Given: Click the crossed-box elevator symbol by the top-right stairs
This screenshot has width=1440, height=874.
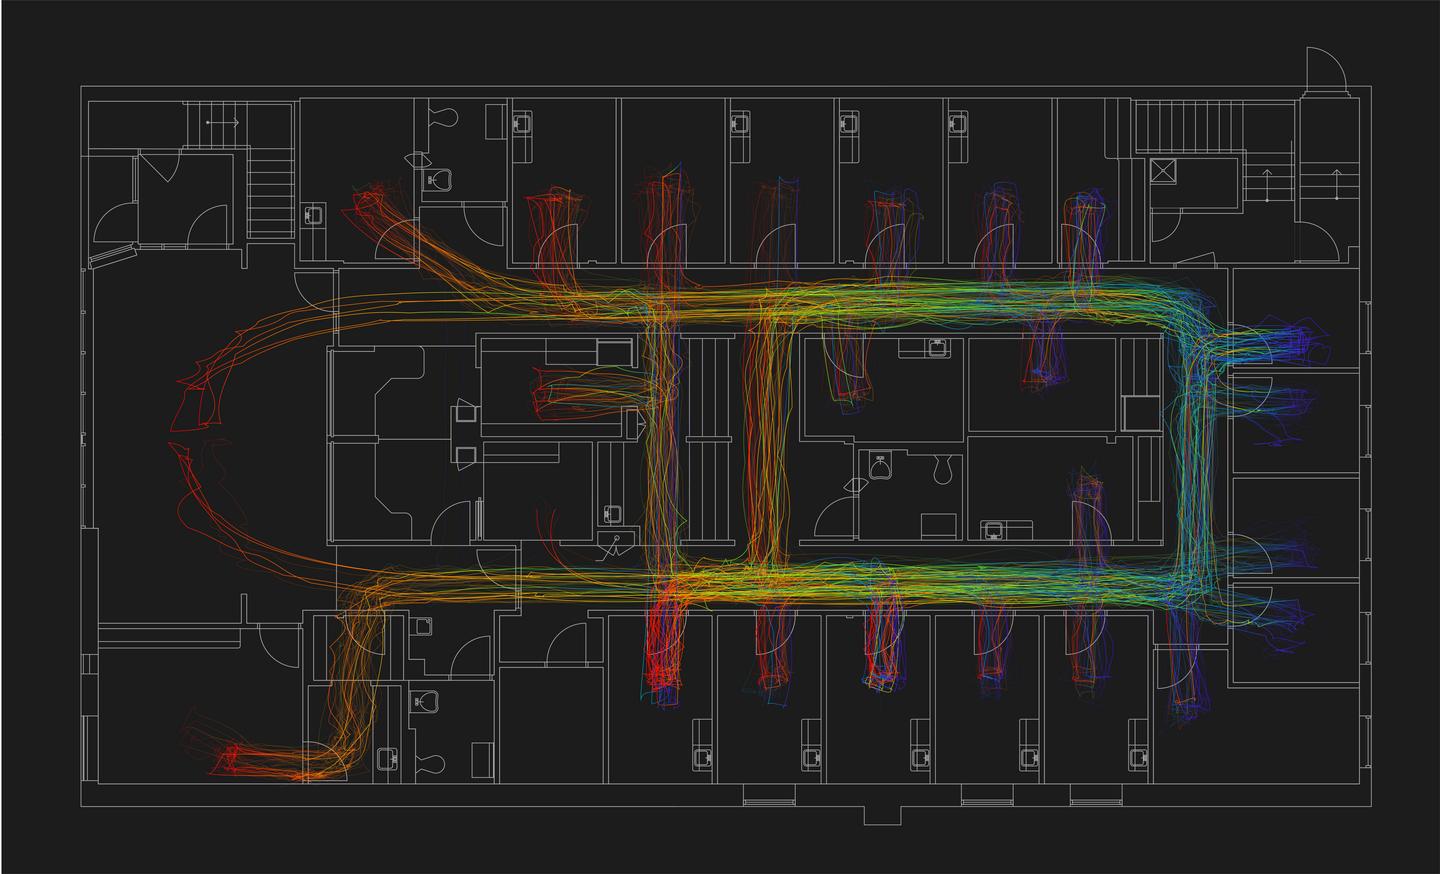Looking at the screenshot, I should (x=1163, y=170).
